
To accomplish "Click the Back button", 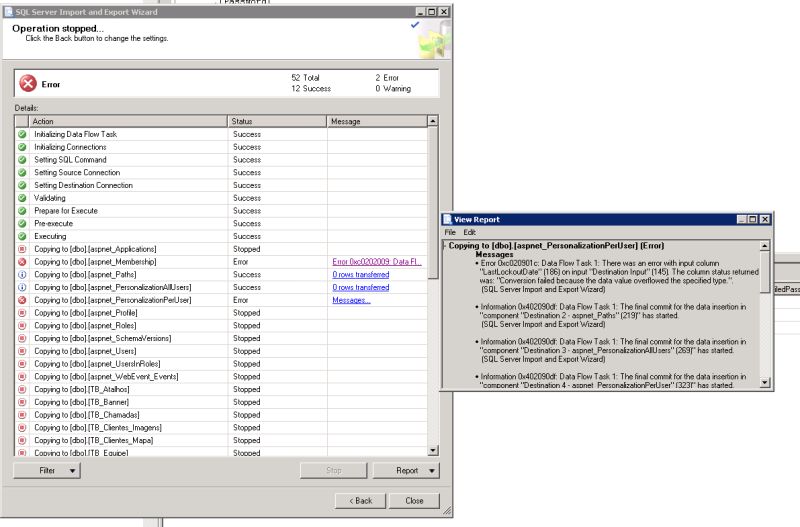I will point(360,500).
